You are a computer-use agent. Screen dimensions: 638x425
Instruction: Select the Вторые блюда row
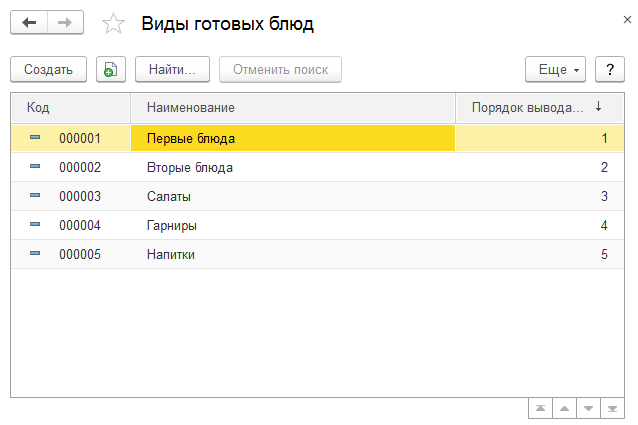coord(317,167)
